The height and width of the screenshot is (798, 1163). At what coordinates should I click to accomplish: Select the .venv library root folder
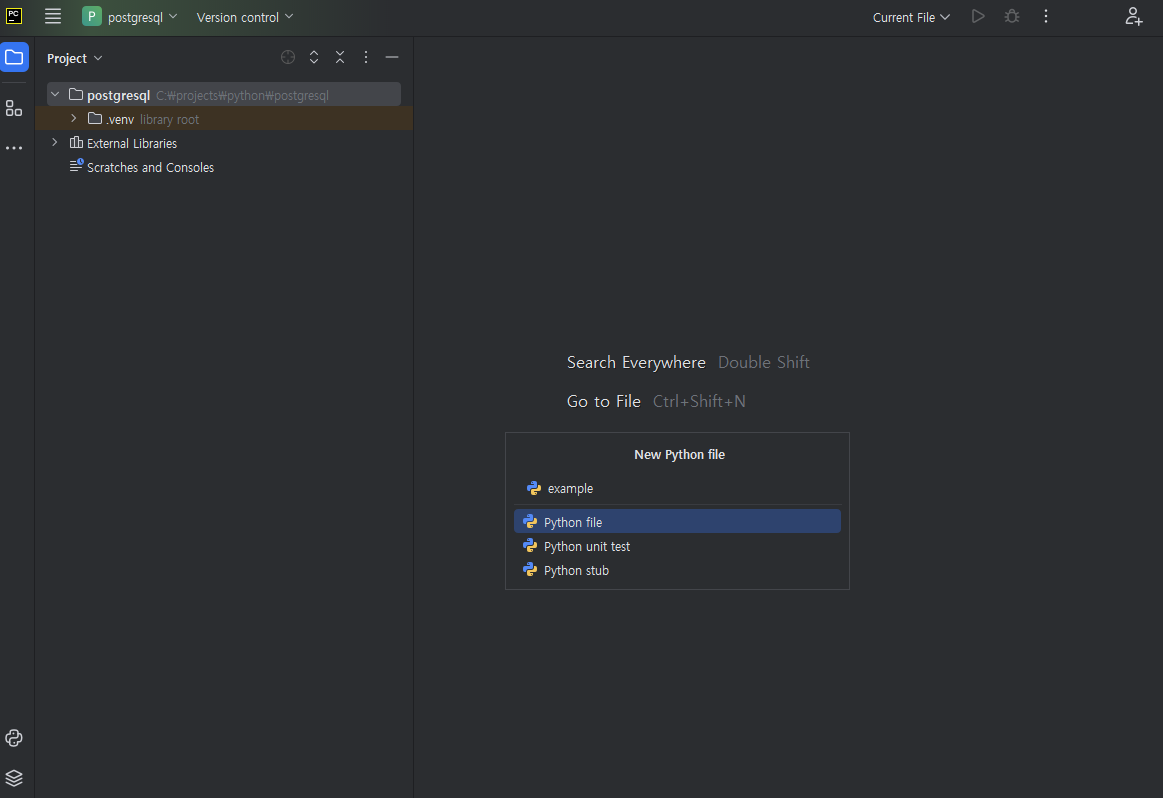click(224, 119)
